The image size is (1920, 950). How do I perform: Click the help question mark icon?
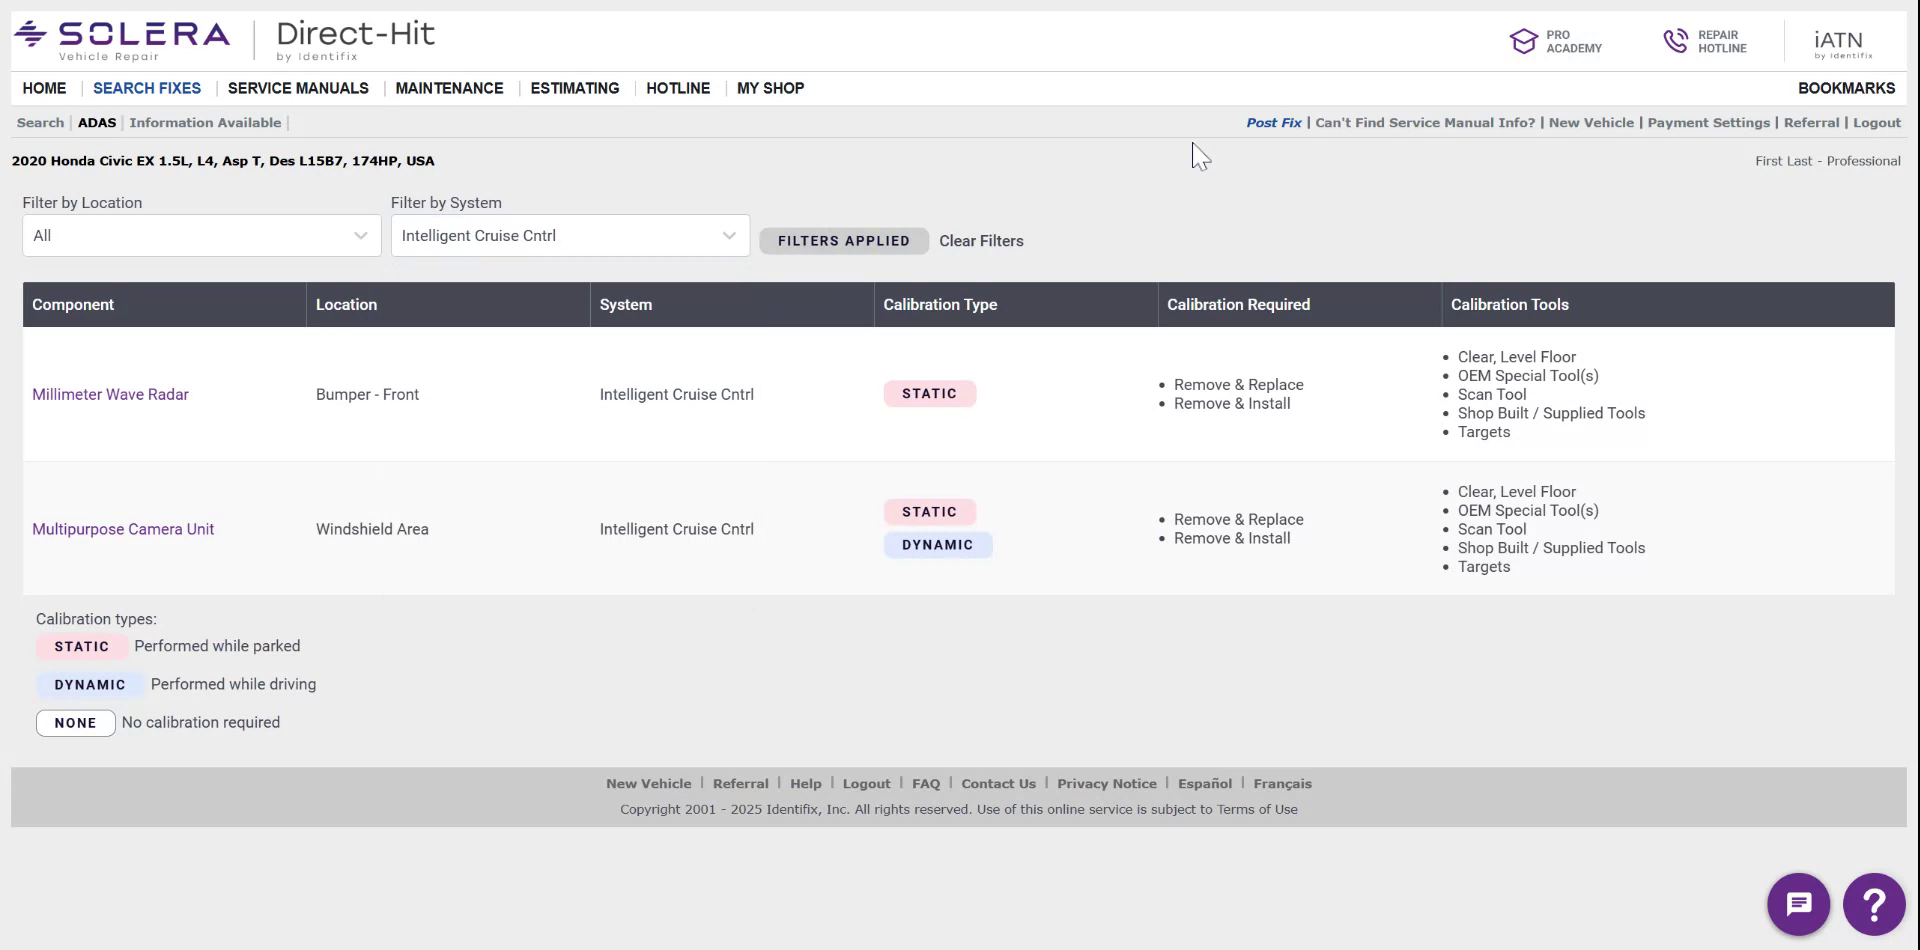point(1874,903)
